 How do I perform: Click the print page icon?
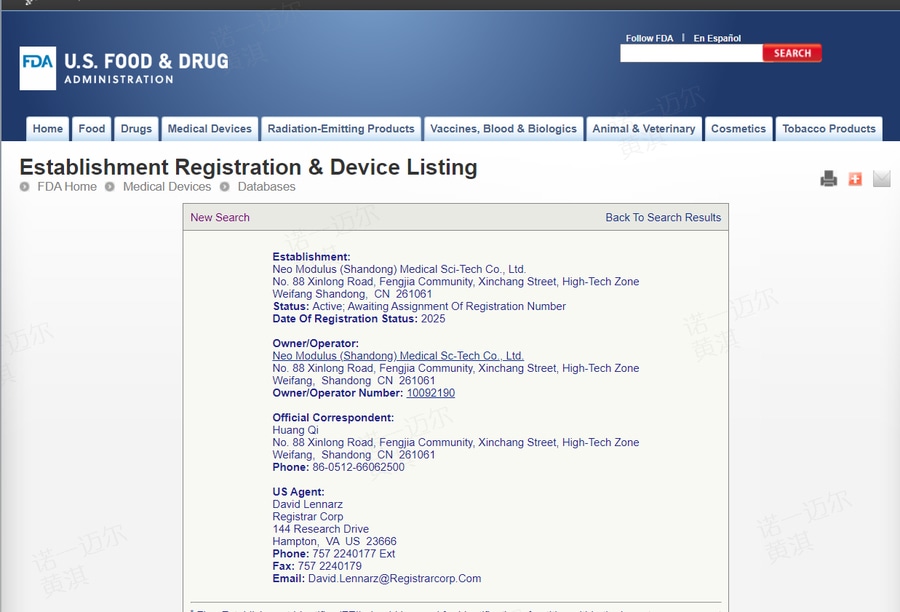pos(828,179)
